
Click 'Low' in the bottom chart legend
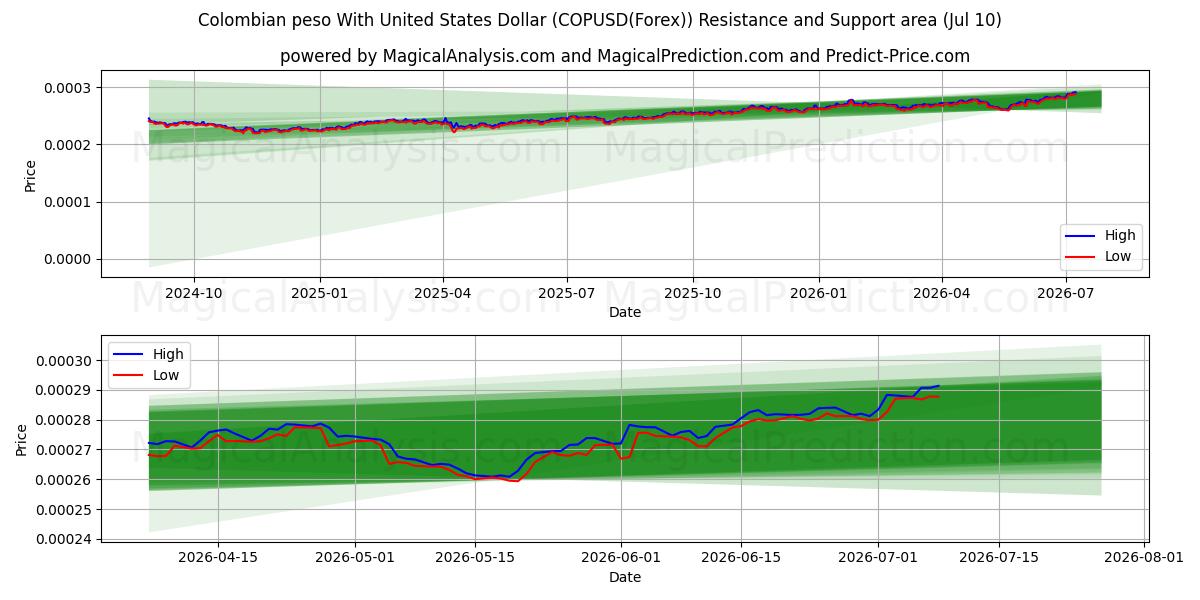[166, 375]
